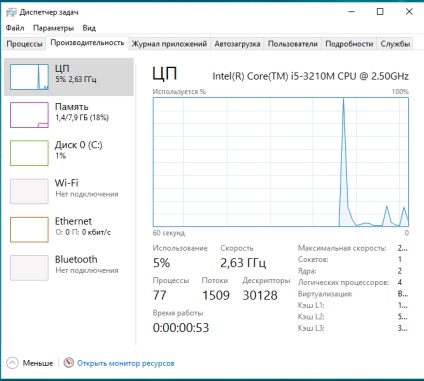The width and height of the screenshot is (424, 381).
Task: Select the Диск 0 (C:) graph thumbnail
Action: [29, 153]
